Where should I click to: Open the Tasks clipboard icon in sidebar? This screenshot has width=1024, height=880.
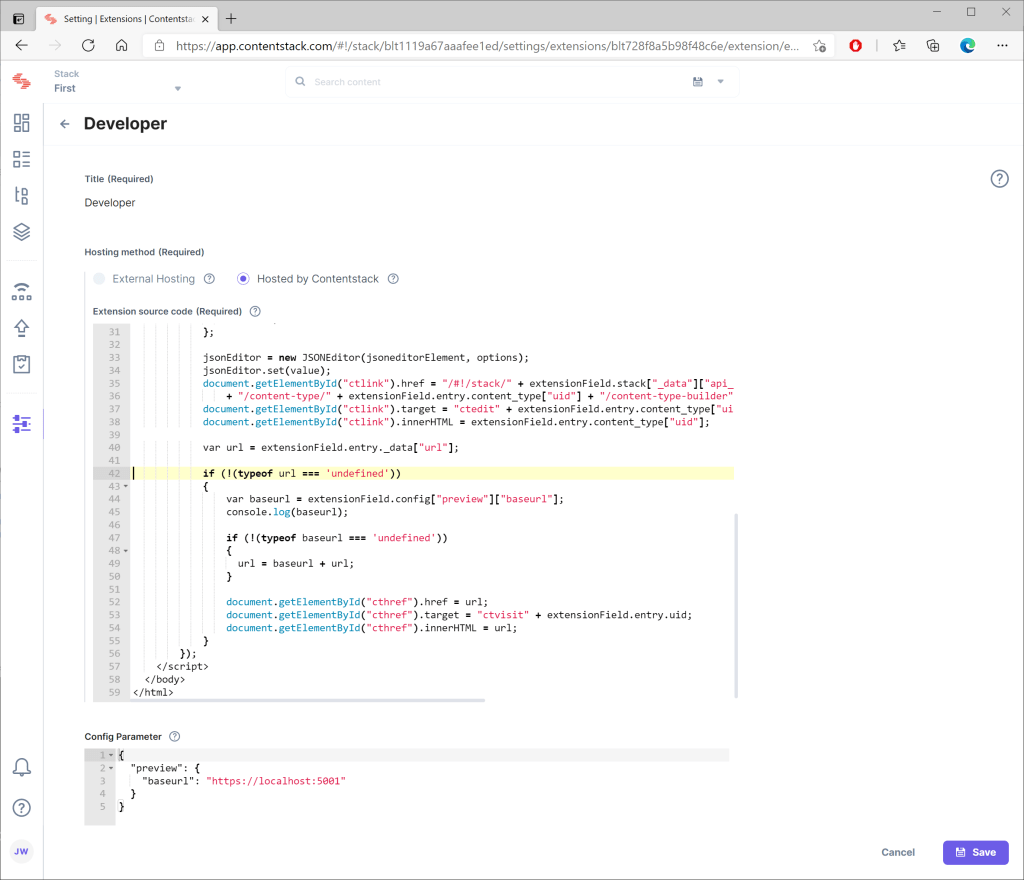point(22,364)
